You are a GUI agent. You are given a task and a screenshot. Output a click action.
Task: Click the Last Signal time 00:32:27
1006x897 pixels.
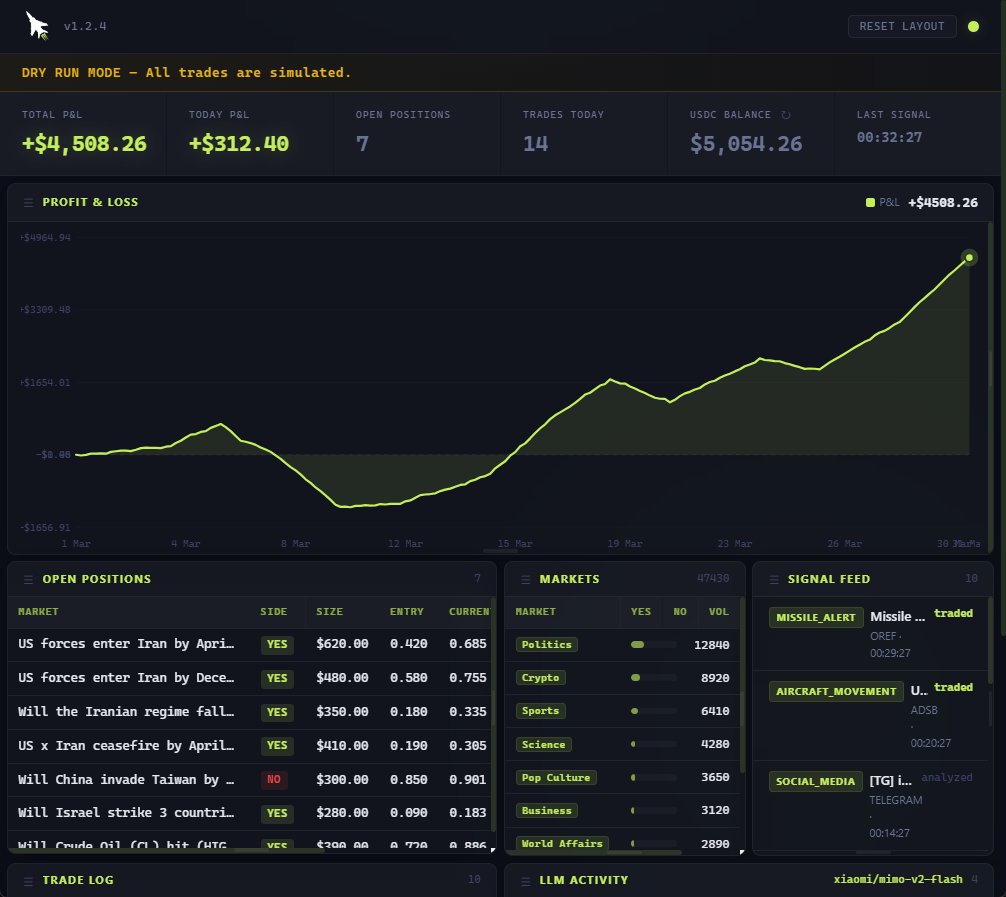[x=889, y=137]
